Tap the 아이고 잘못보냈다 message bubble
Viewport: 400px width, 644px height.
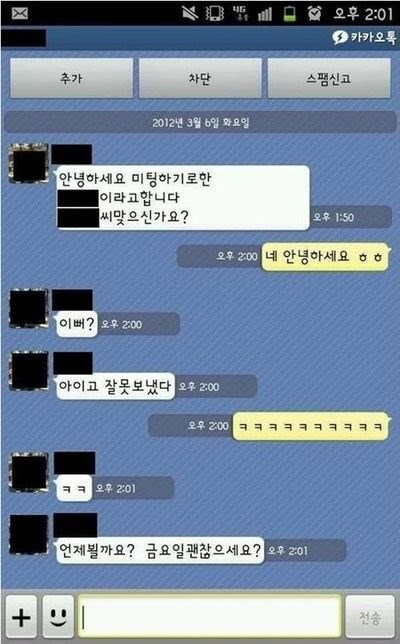pyautogui.click(x=115, y=386)
